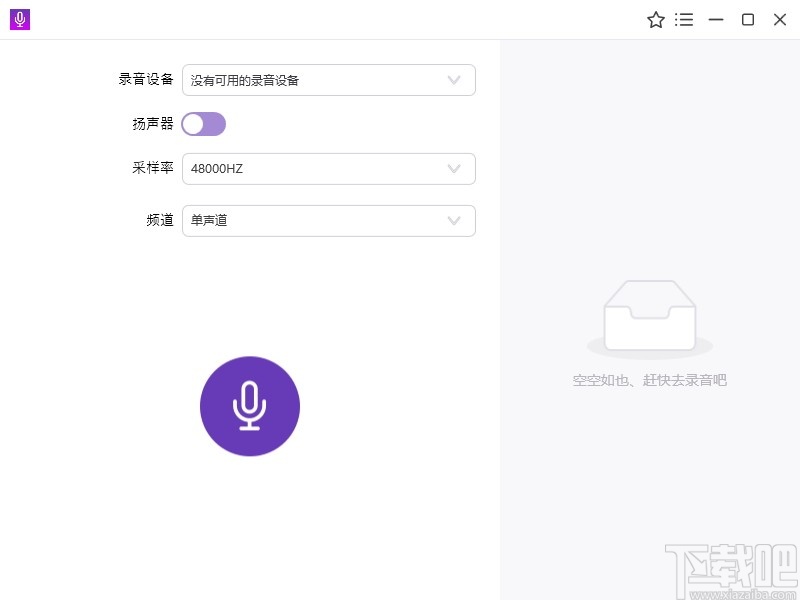Open the recordings list icon in the title bar
Screen dimensions: 800x600
pos(684,19)
